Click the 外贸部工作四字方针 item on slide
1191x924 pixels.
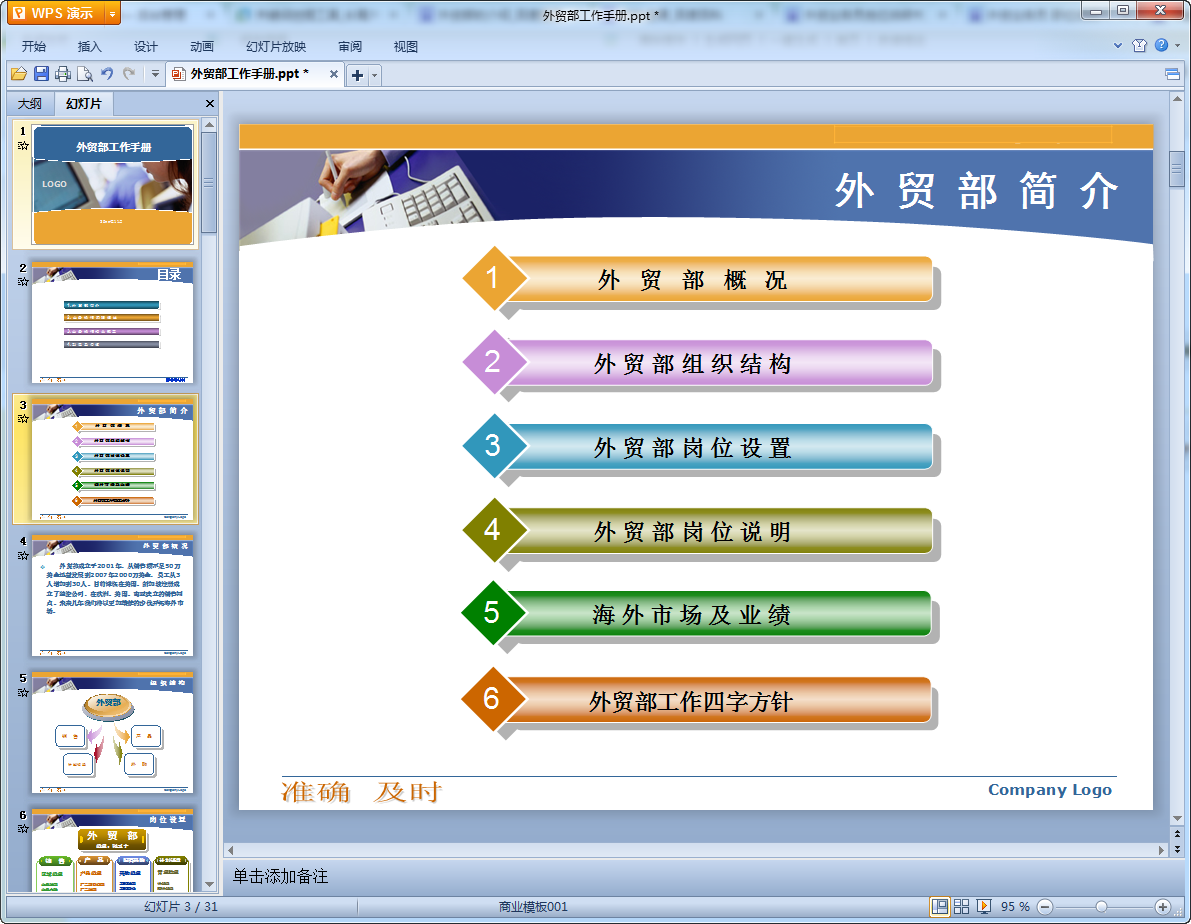pos(699,701)
